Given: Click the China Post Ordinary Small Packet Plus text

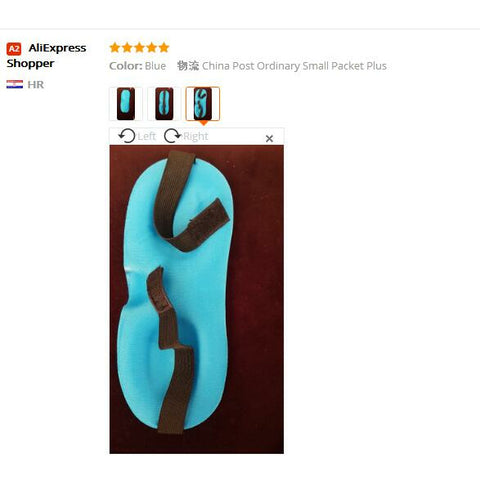Looking at the screenshot, I should click(x=294, y=66).
